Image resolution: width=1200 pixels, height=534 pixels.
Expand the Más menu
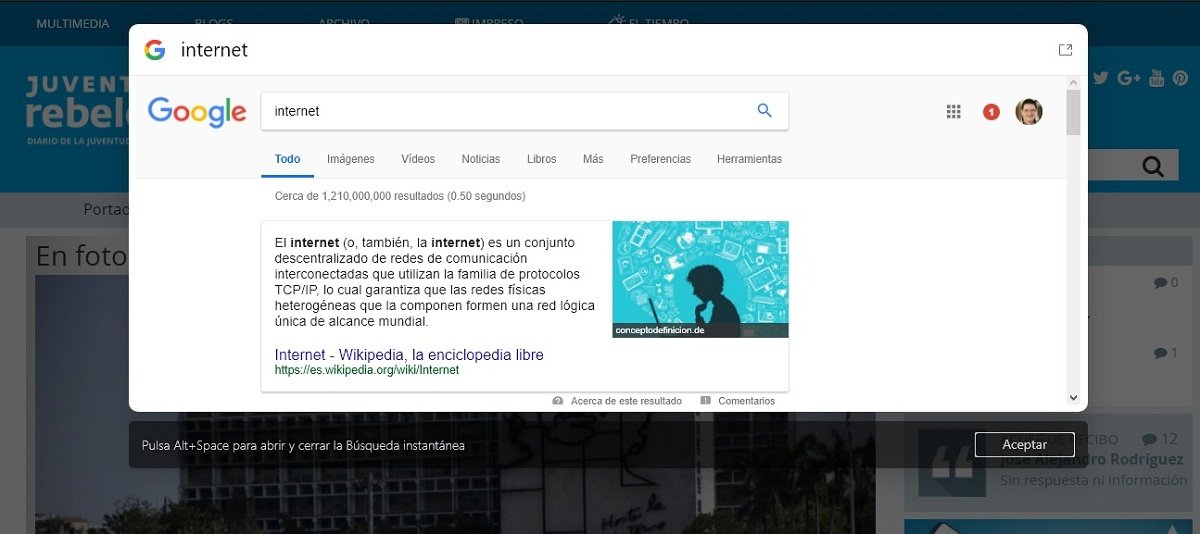[593, 159]
